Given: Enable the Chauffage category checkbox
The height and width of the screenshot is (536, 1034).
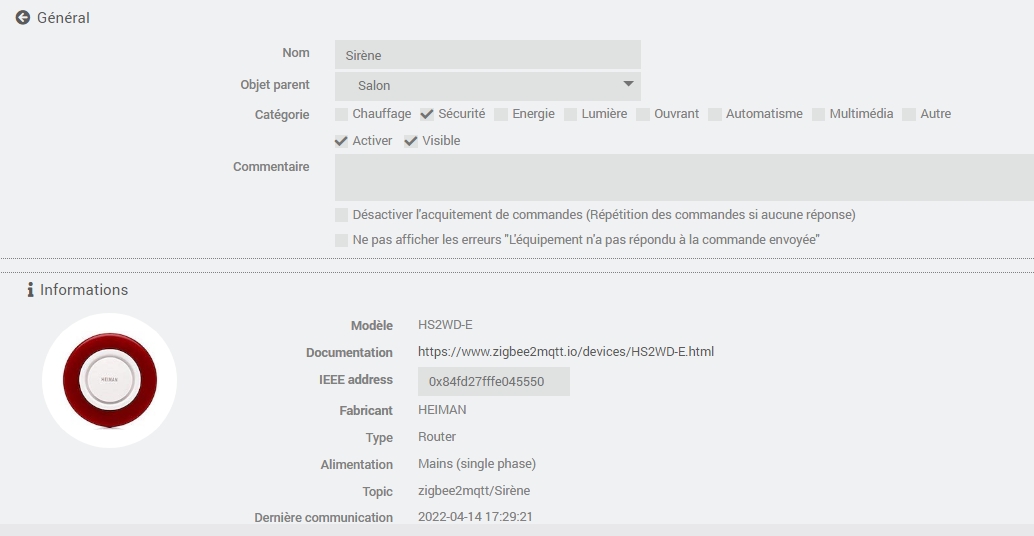Looking at the screenshot, I should coord(342,114).
